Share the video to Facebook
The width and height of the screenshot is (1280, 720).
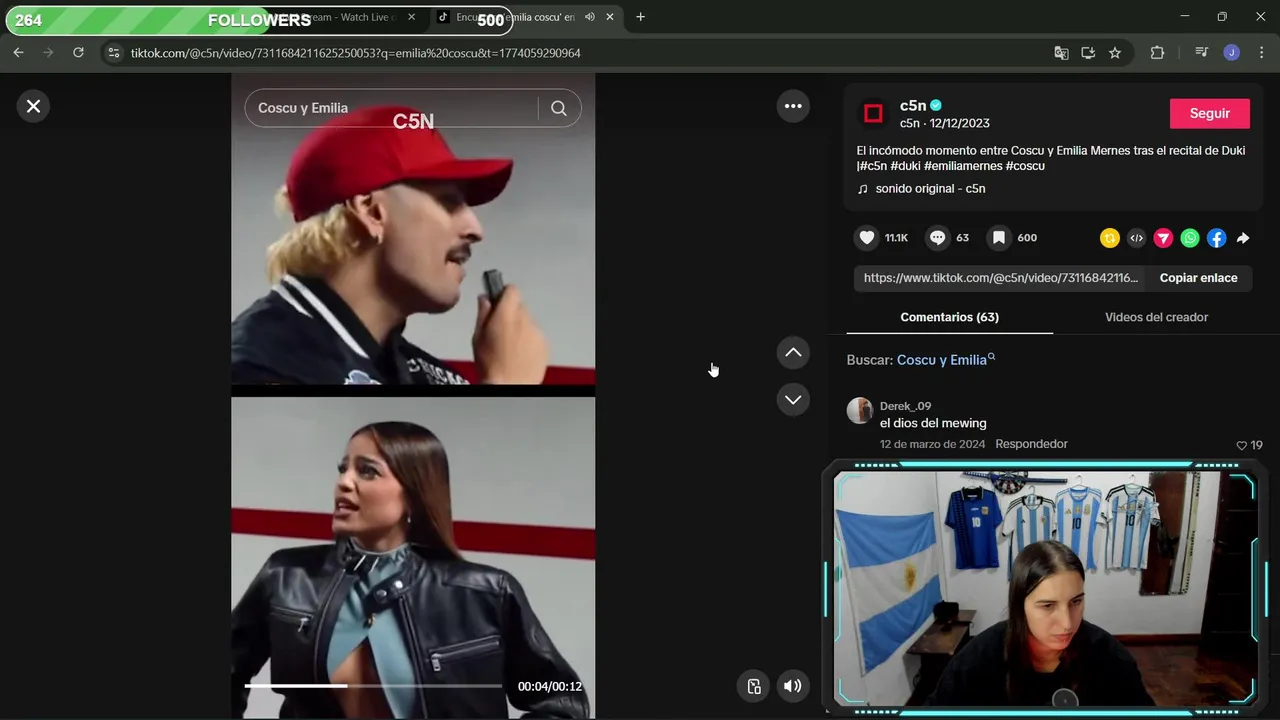click(x=1216, y=238)
